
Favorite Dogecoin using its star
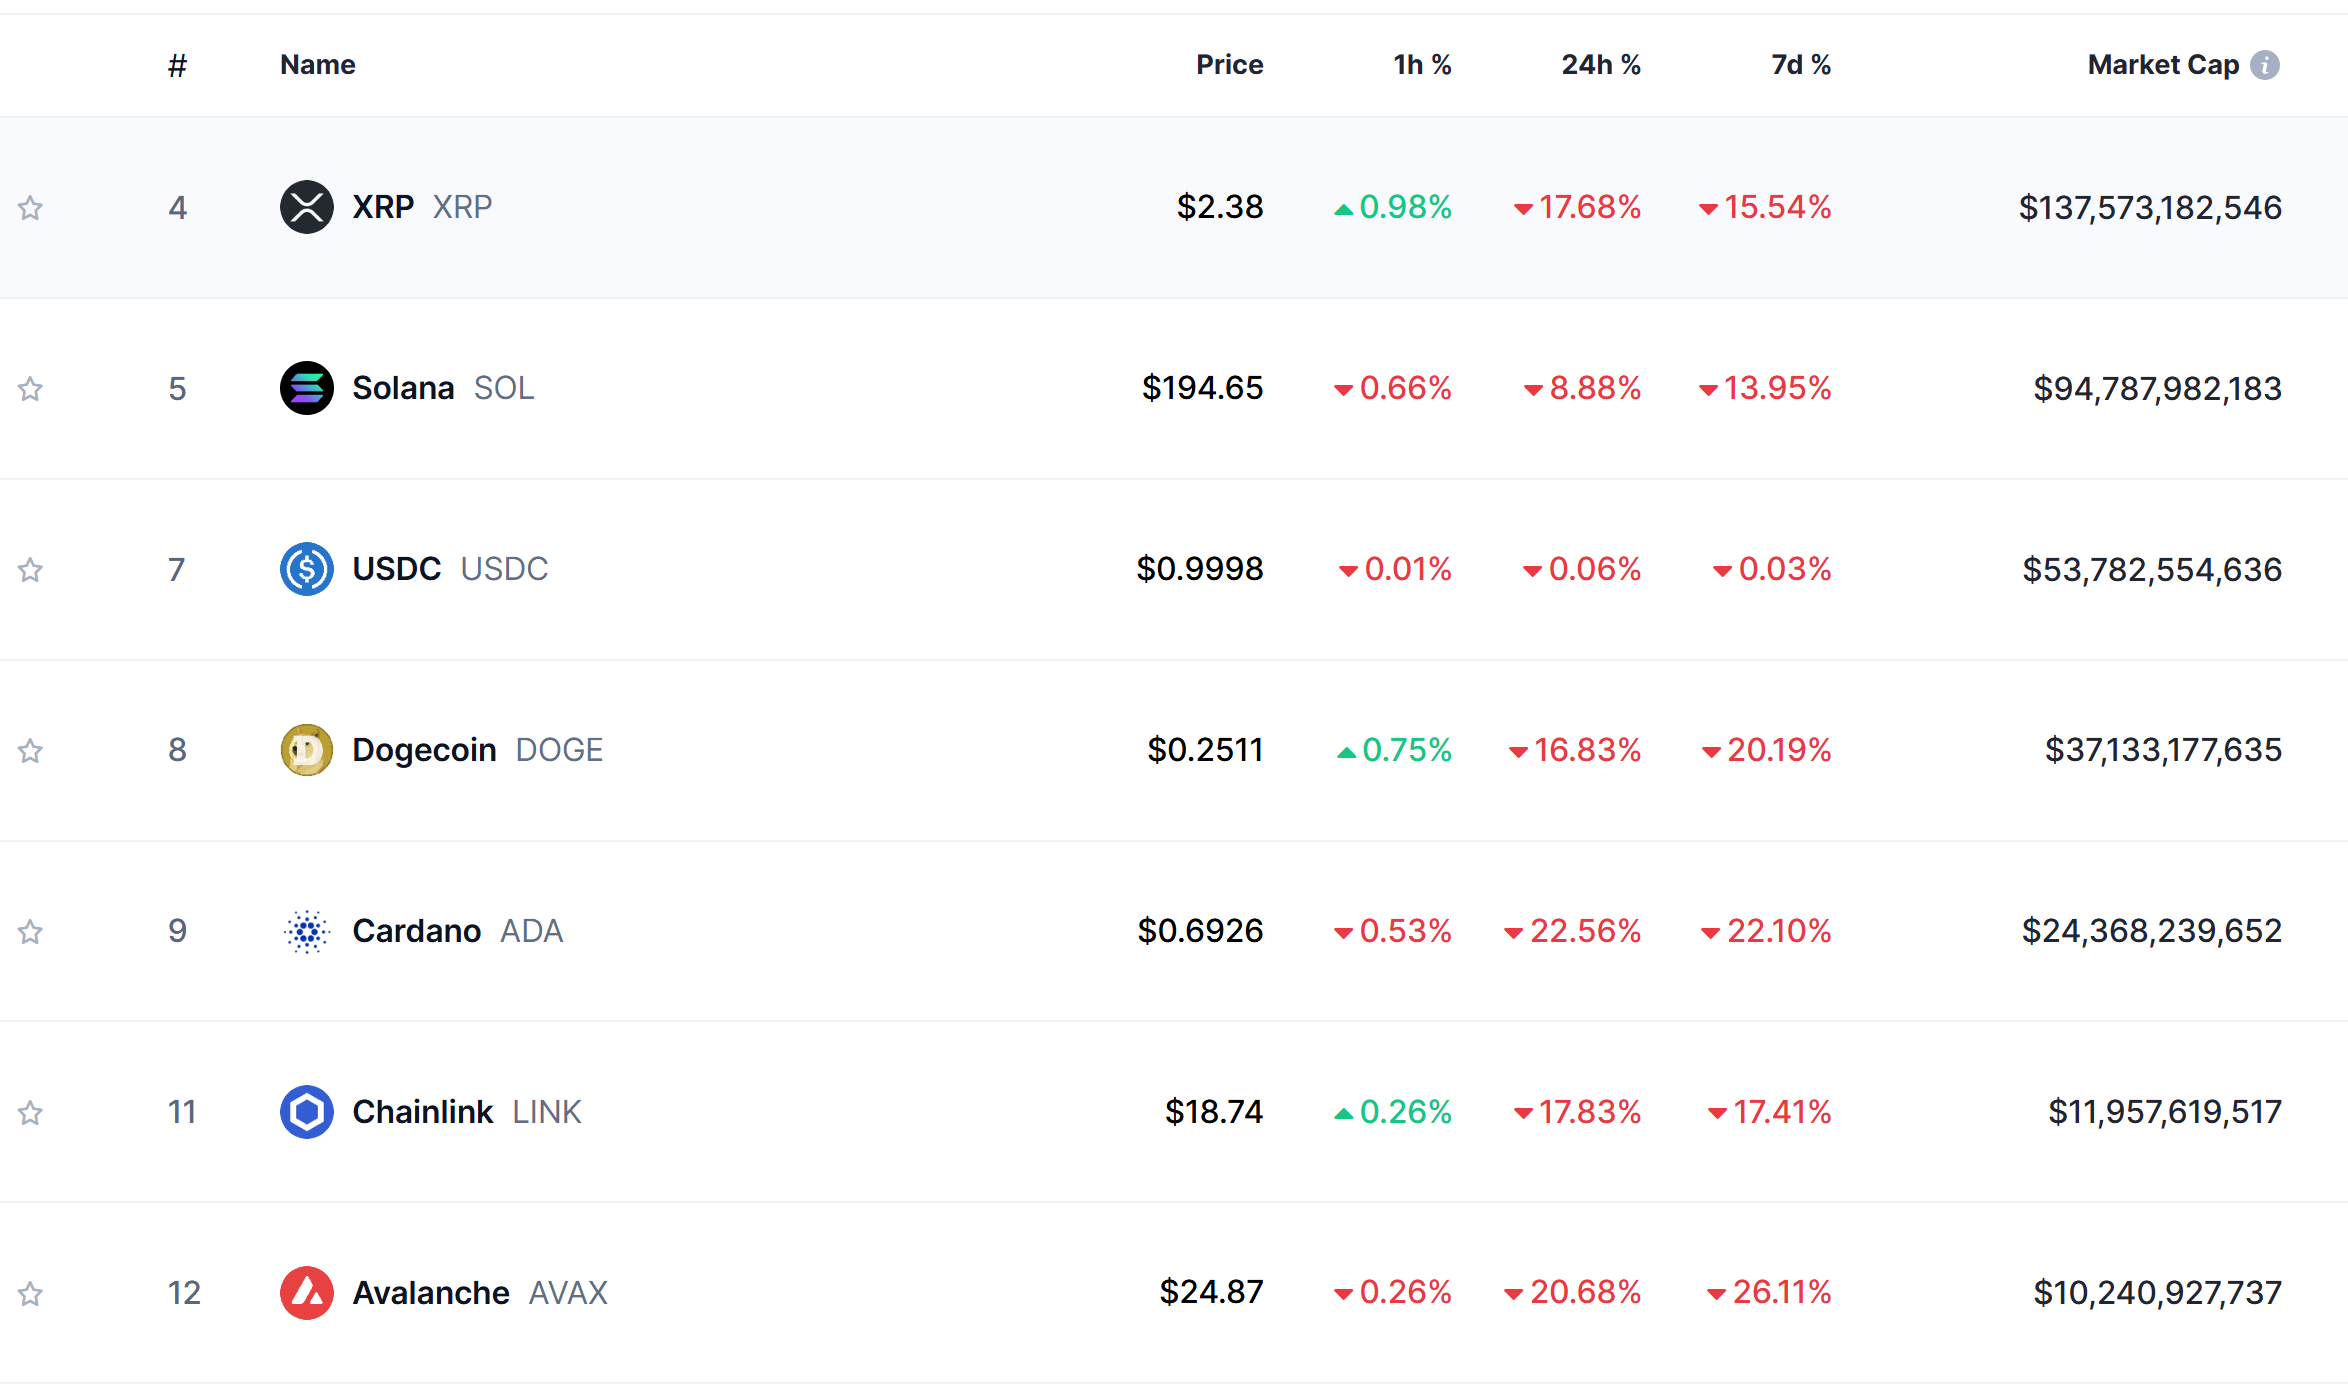pyautogui.click(x=31, y=751)
